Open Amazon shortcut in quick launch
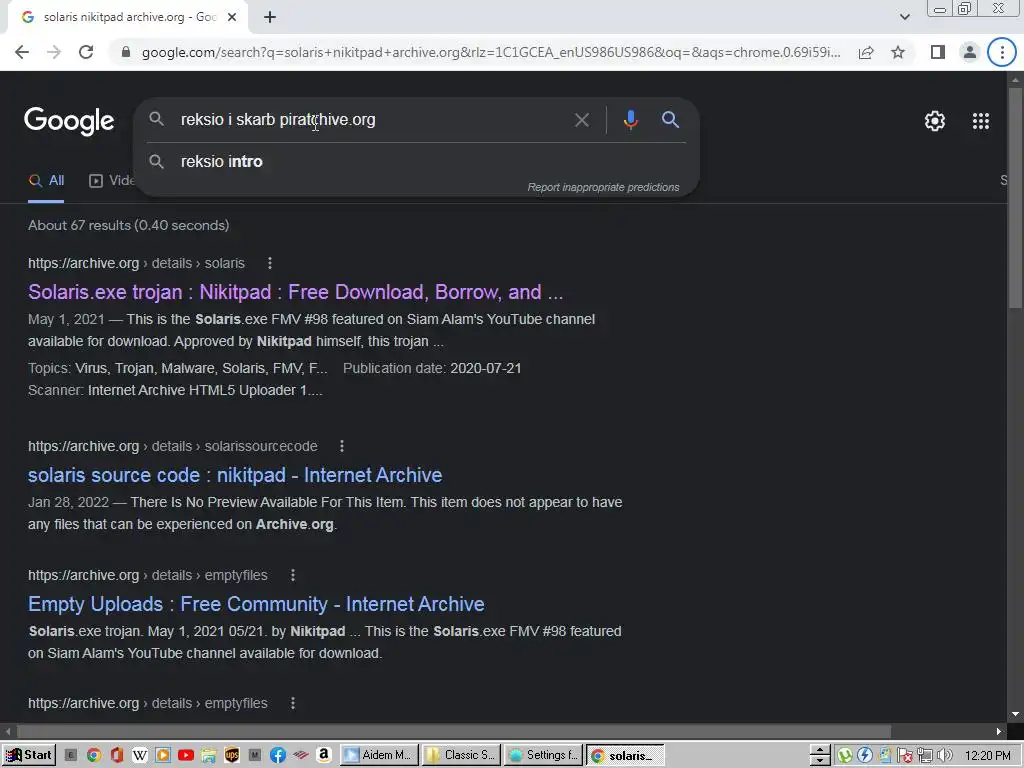Screen dimensions: 1024x768 pyautogui.click(x=324, y=756)
